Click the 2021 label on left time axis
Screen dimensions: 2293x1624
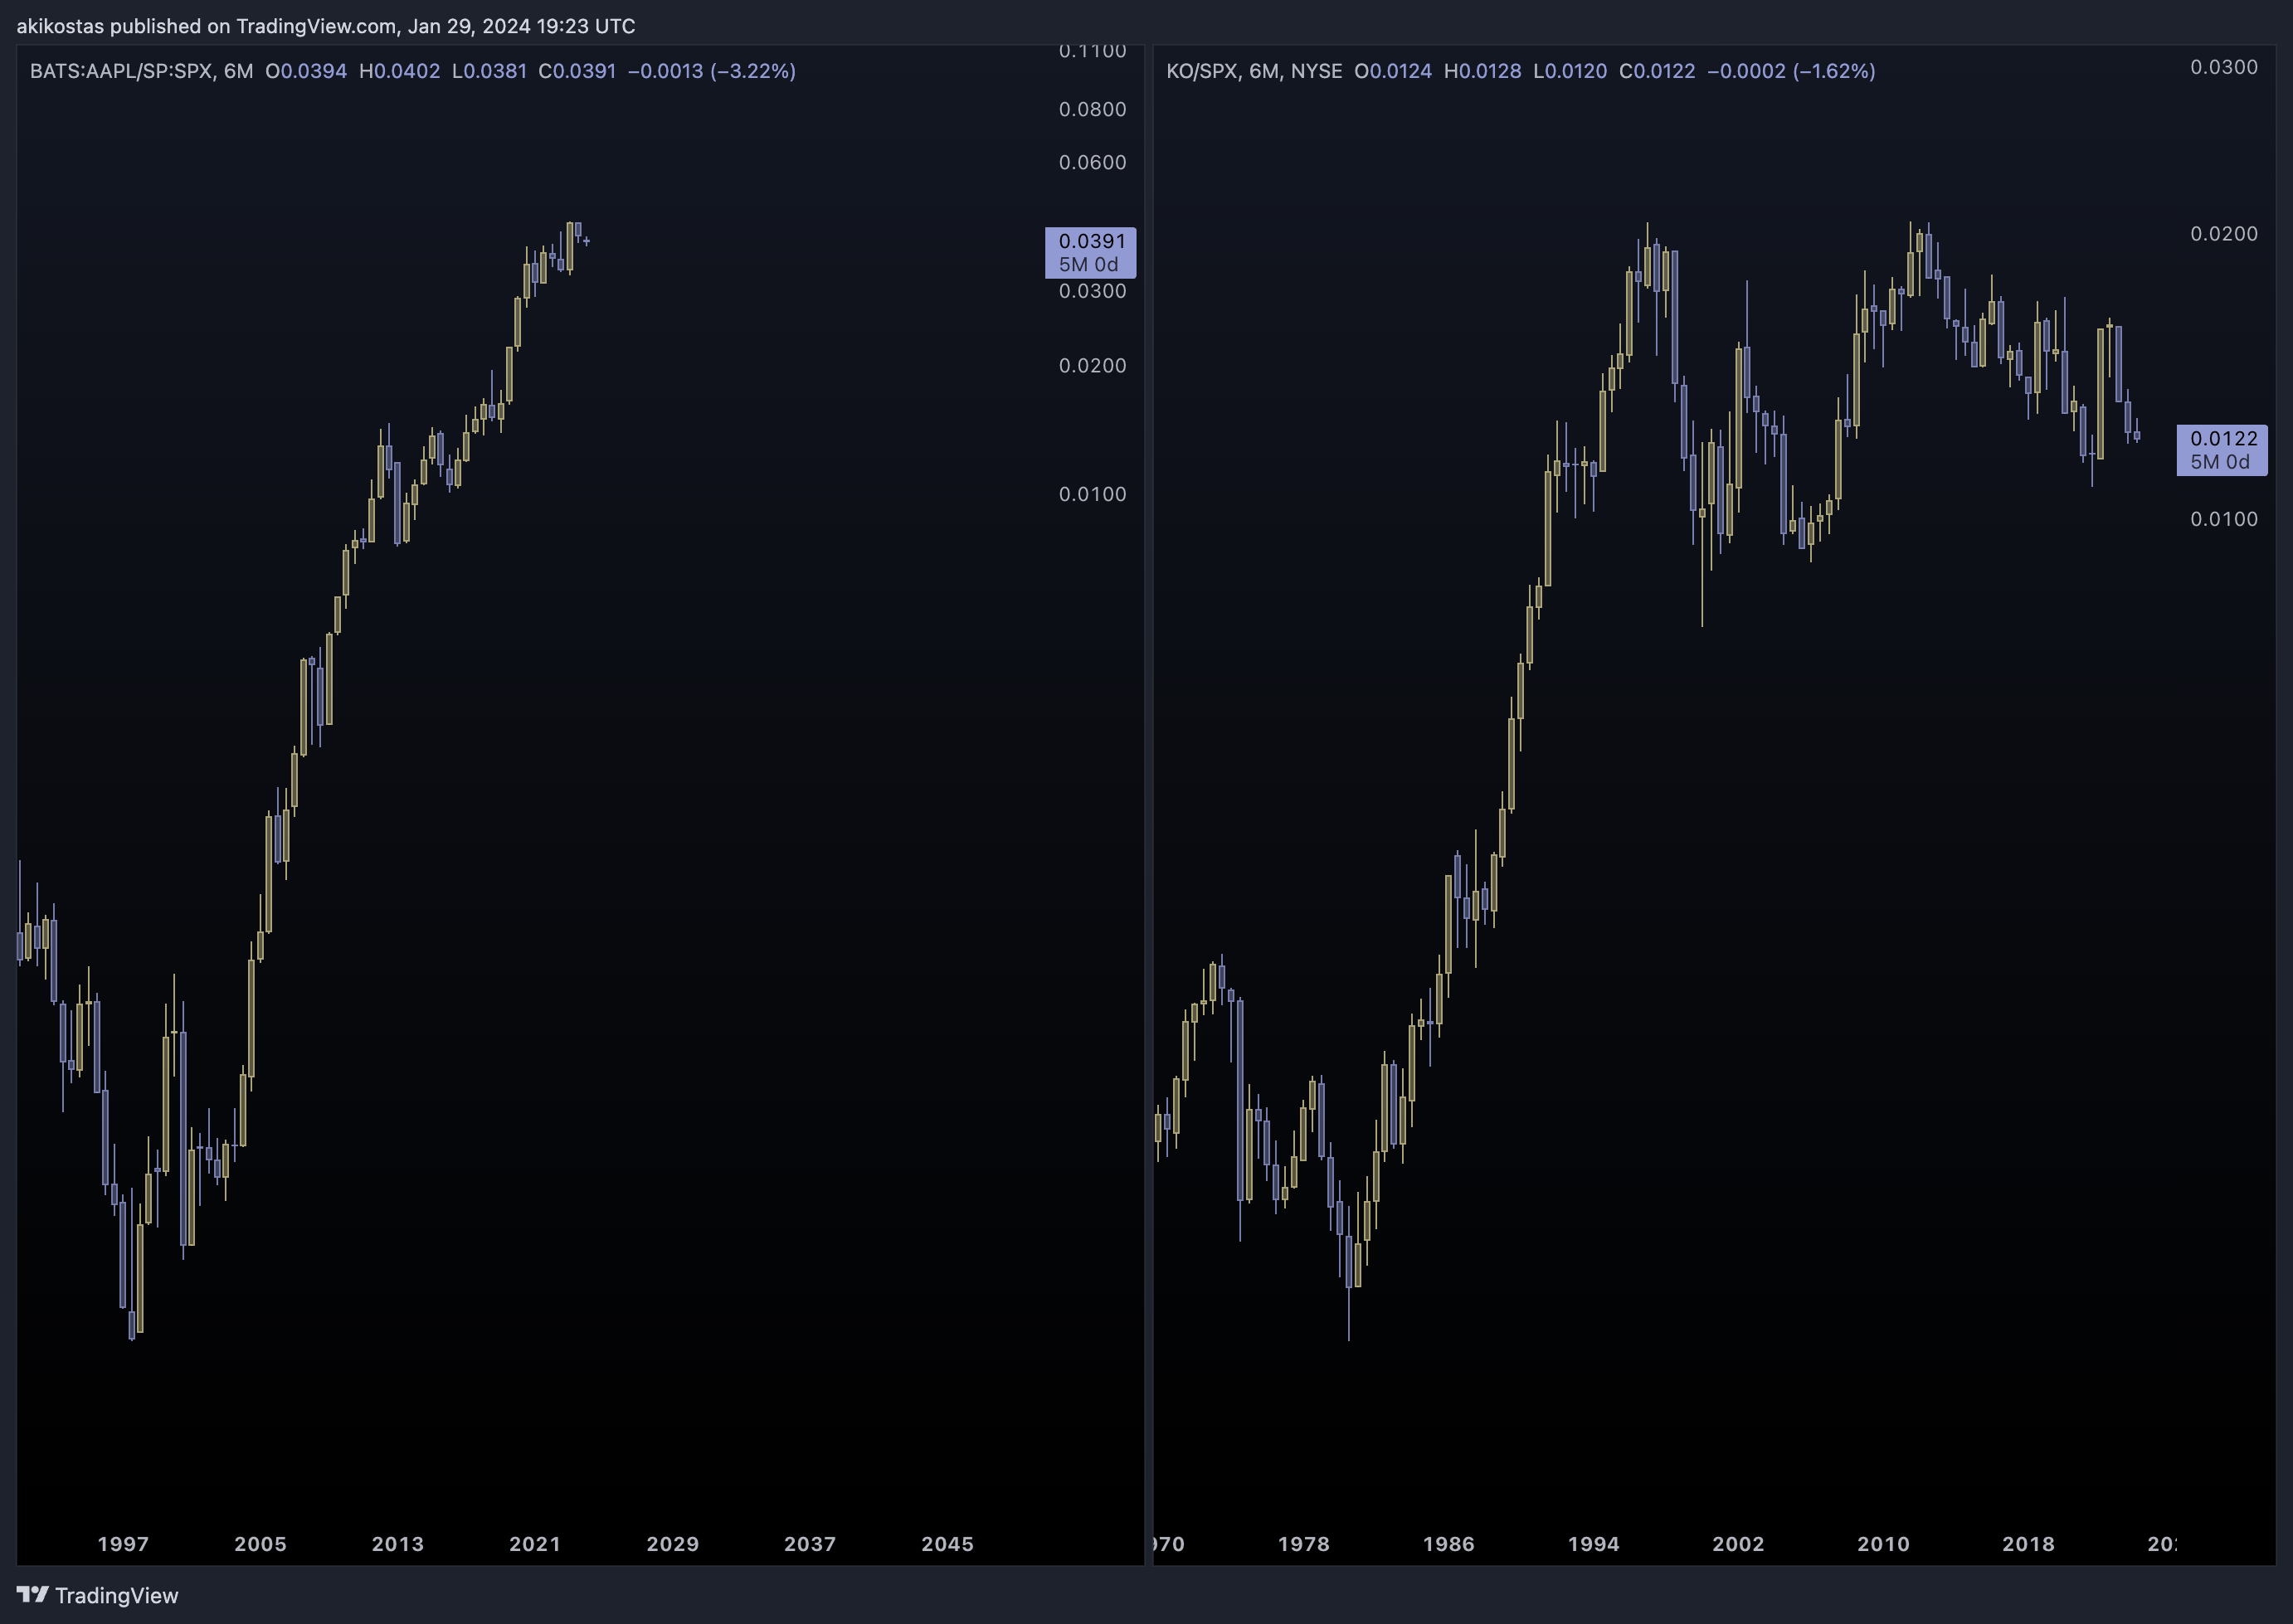535,1543
